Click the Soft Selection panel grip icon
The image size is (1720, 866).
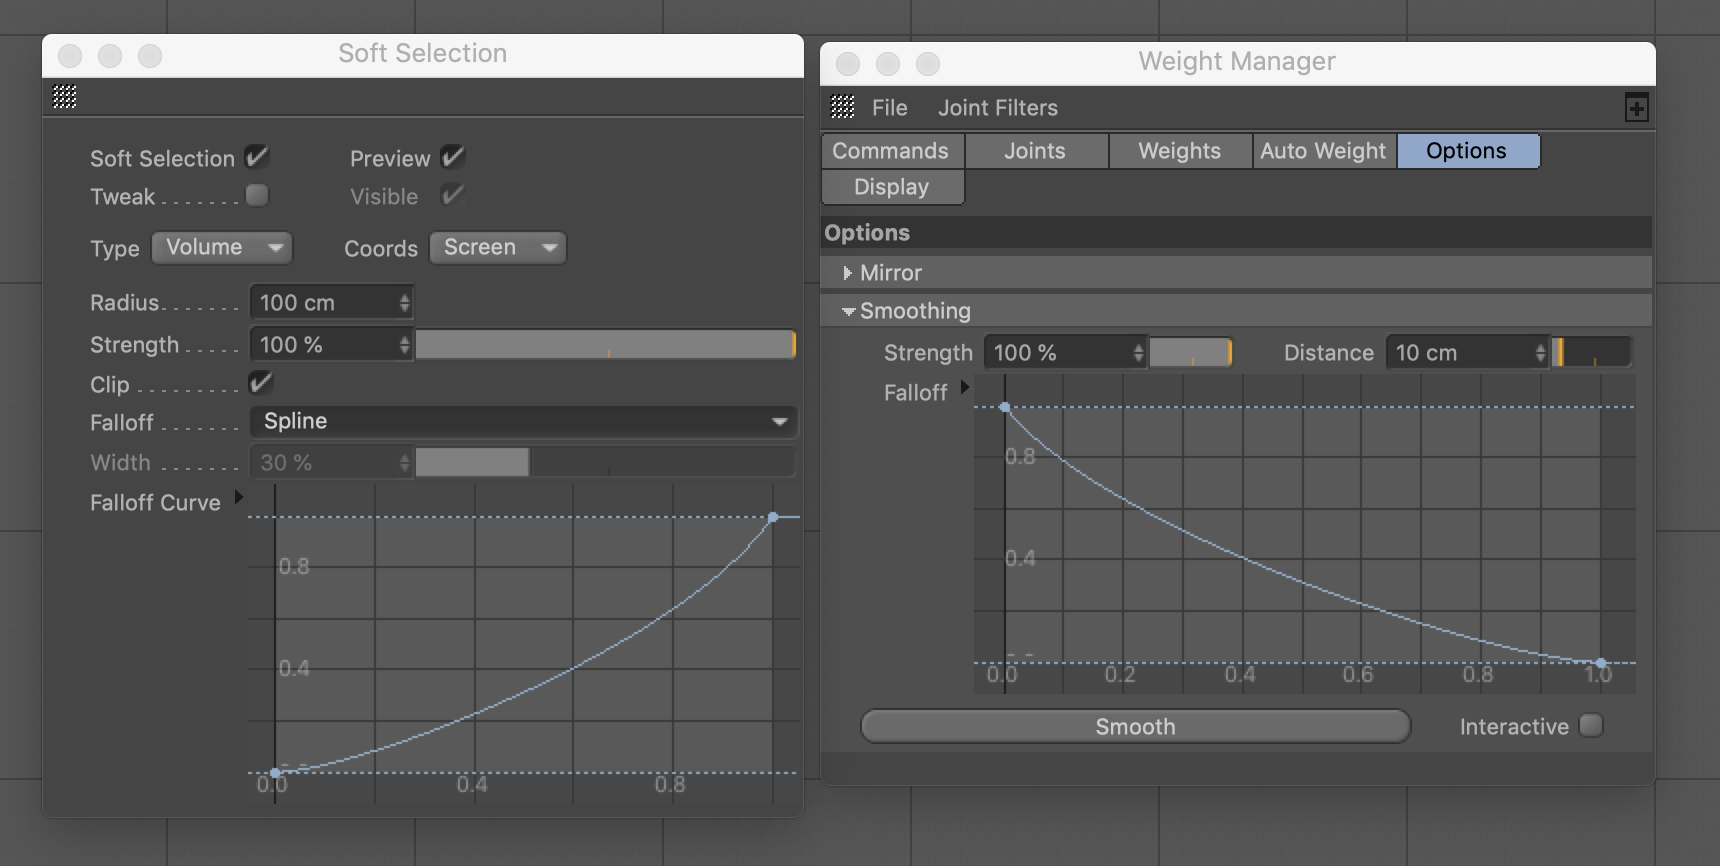coord(65,97)
